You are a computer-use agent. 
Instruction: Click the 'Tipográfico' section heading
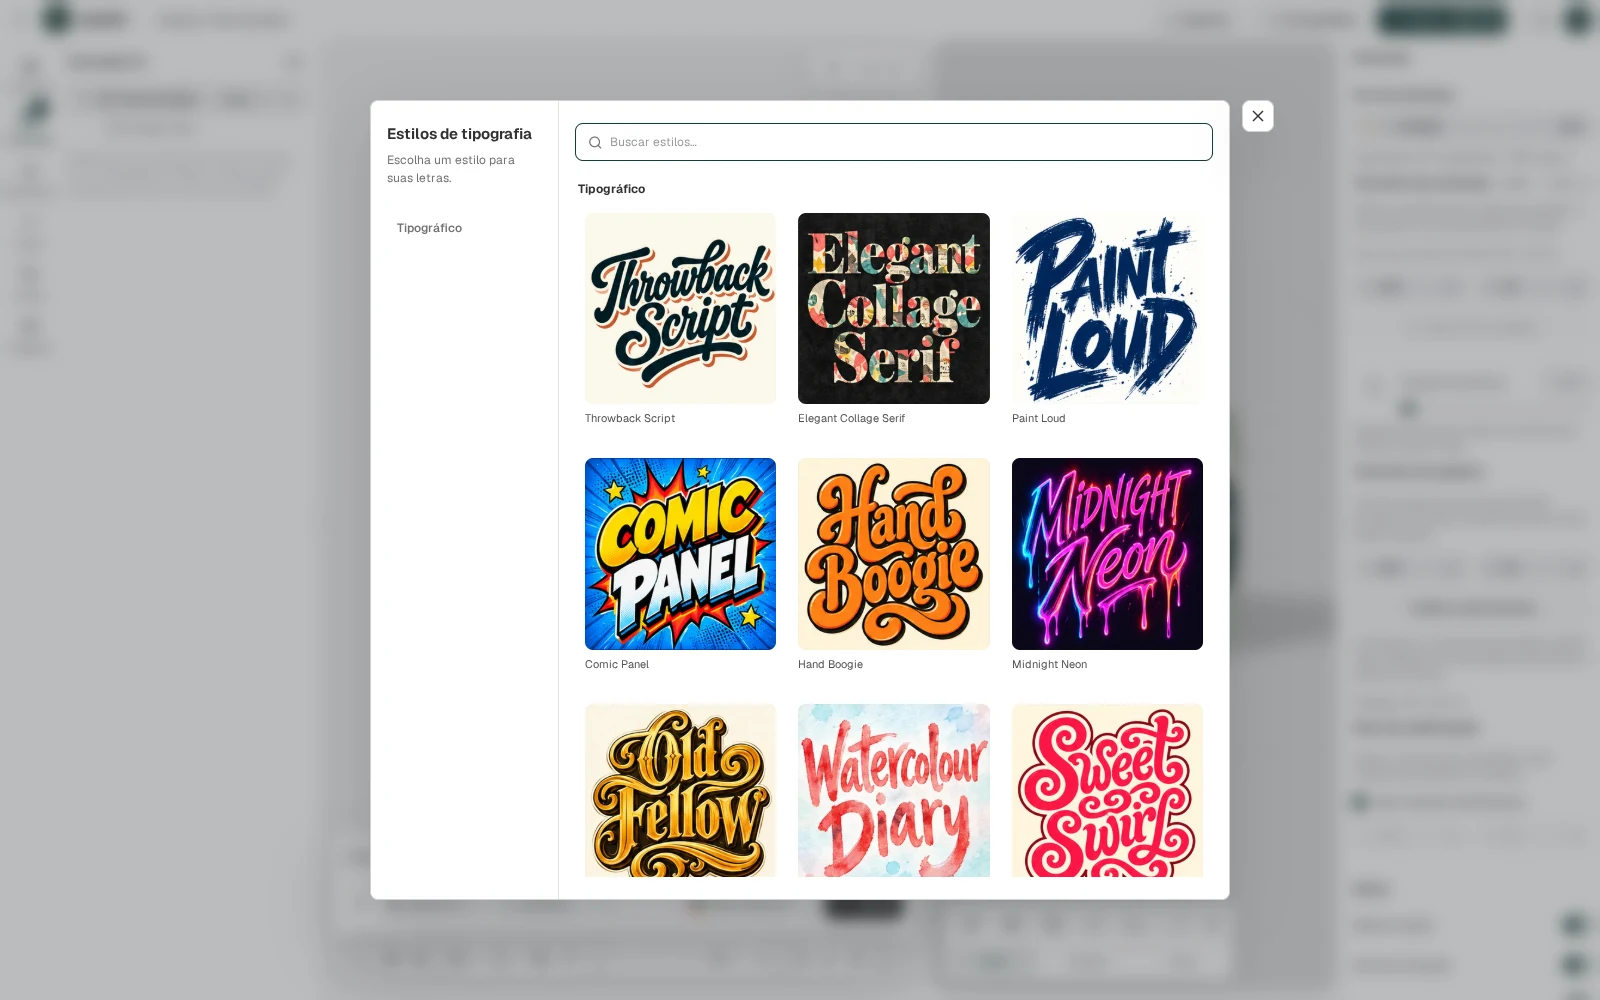611,189
